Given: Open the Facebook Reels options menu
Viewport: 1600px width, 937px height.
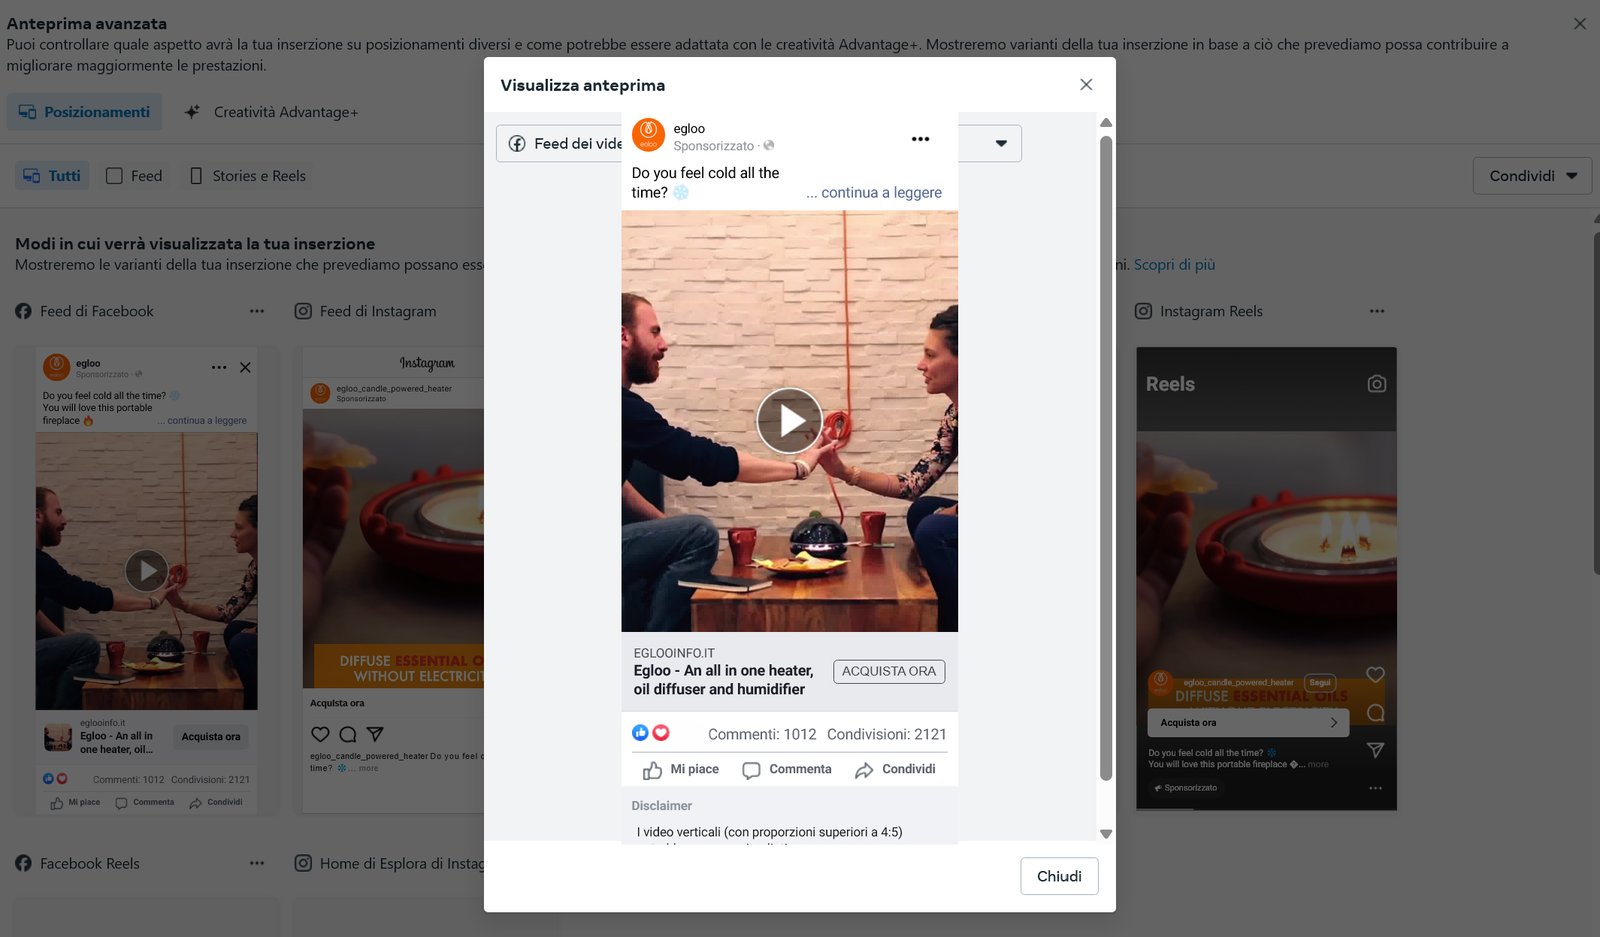Looking at the screenshot, I should pos(257,863).
